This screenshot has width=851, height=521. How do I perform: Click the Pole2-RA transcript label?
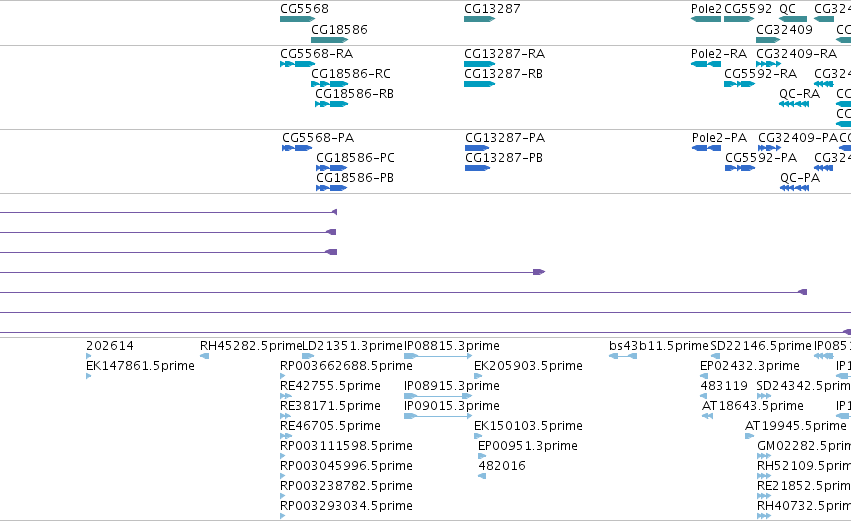pos(719,54)
